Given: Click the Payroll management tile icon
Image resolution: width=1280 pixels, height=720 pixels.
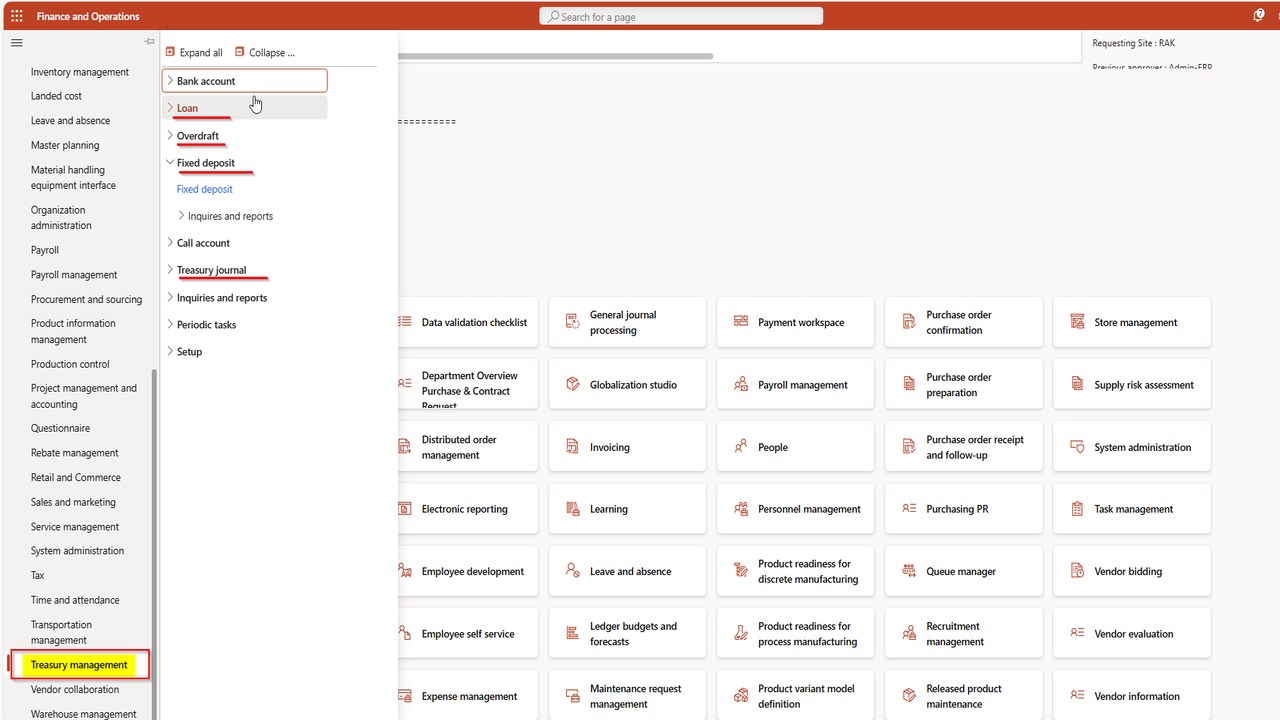Looking at the screenshot, I should (741, 384).
